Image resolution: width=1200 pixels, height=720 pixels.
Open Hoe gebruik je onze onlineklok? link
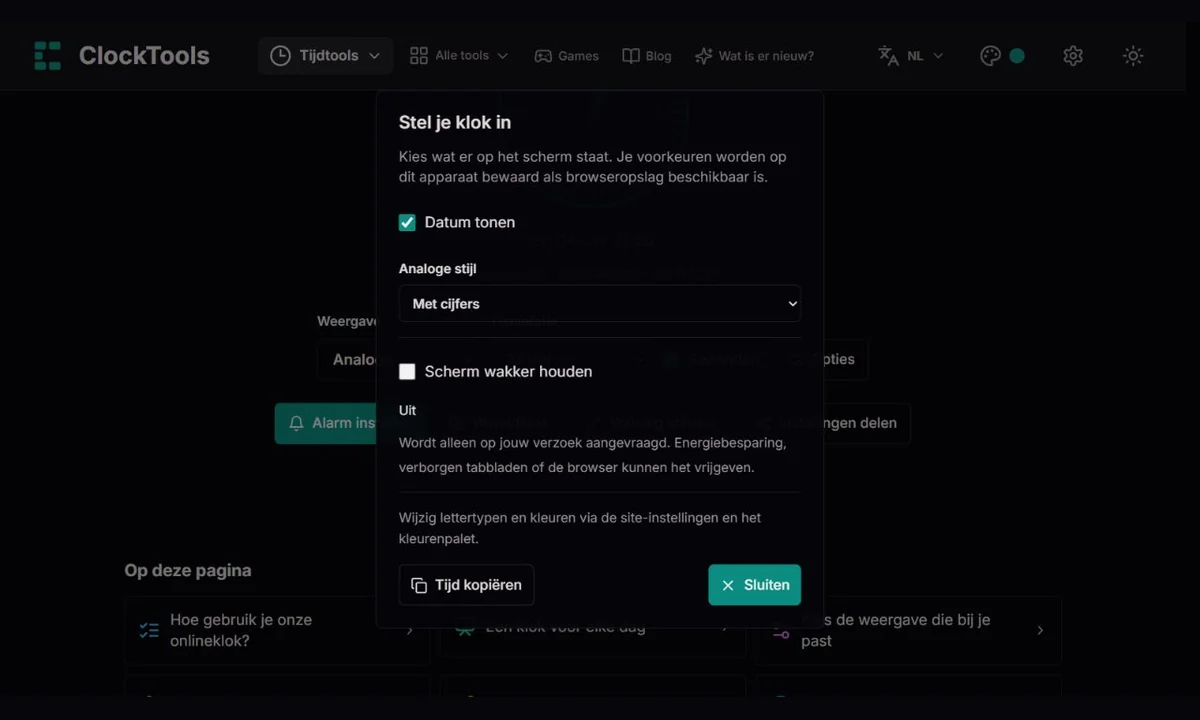(277, 630)
